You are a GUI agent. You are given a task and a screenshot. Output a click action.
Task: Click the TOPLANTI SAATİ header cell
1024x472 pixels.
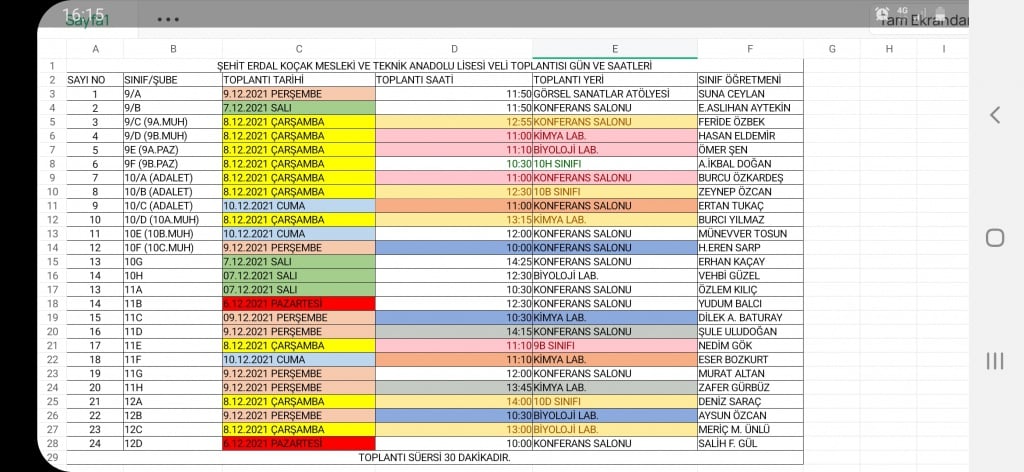pos(454,80)
